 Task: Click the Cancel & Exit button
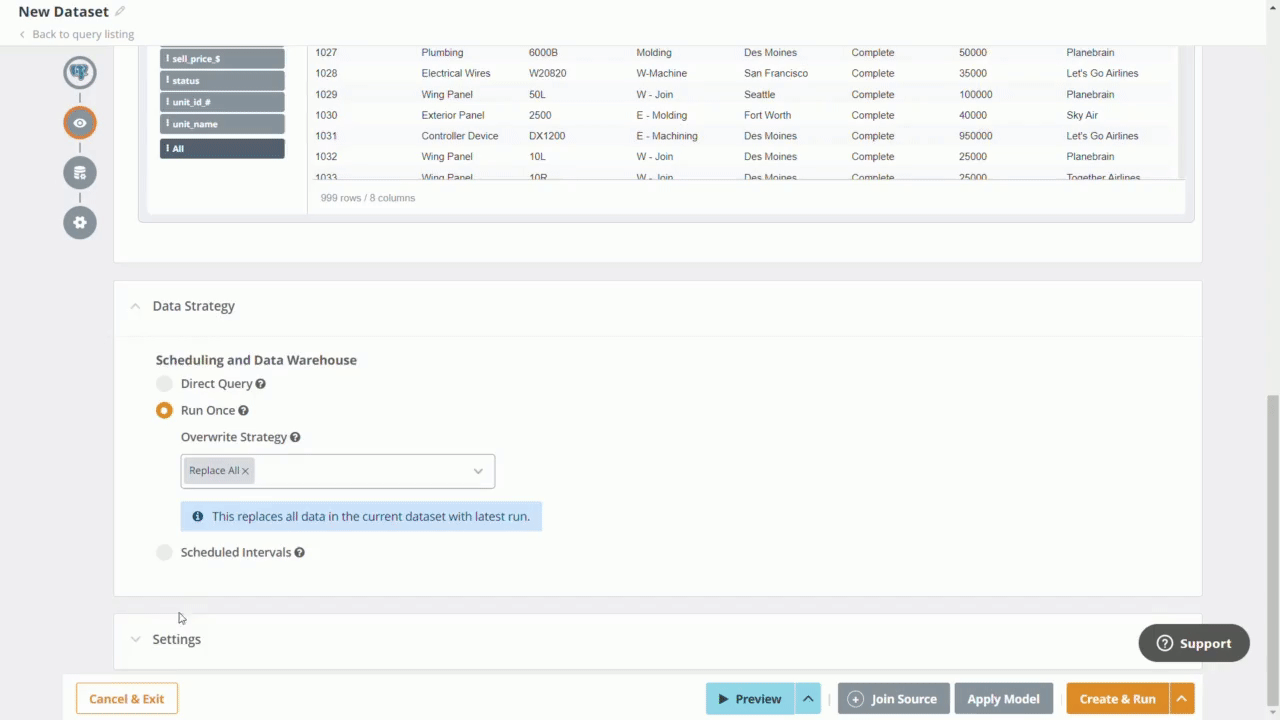click(127, 699)
